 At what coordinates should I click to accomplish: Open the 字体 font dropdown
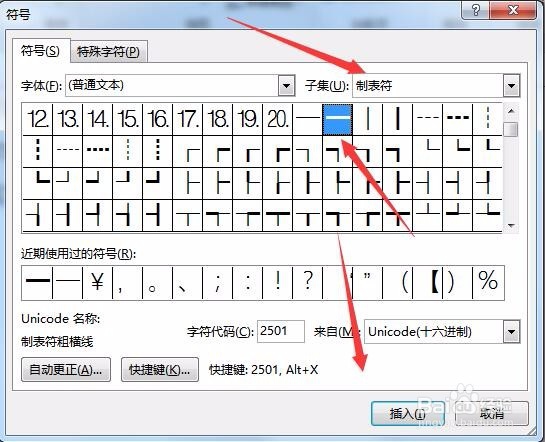tap(286, 85)
